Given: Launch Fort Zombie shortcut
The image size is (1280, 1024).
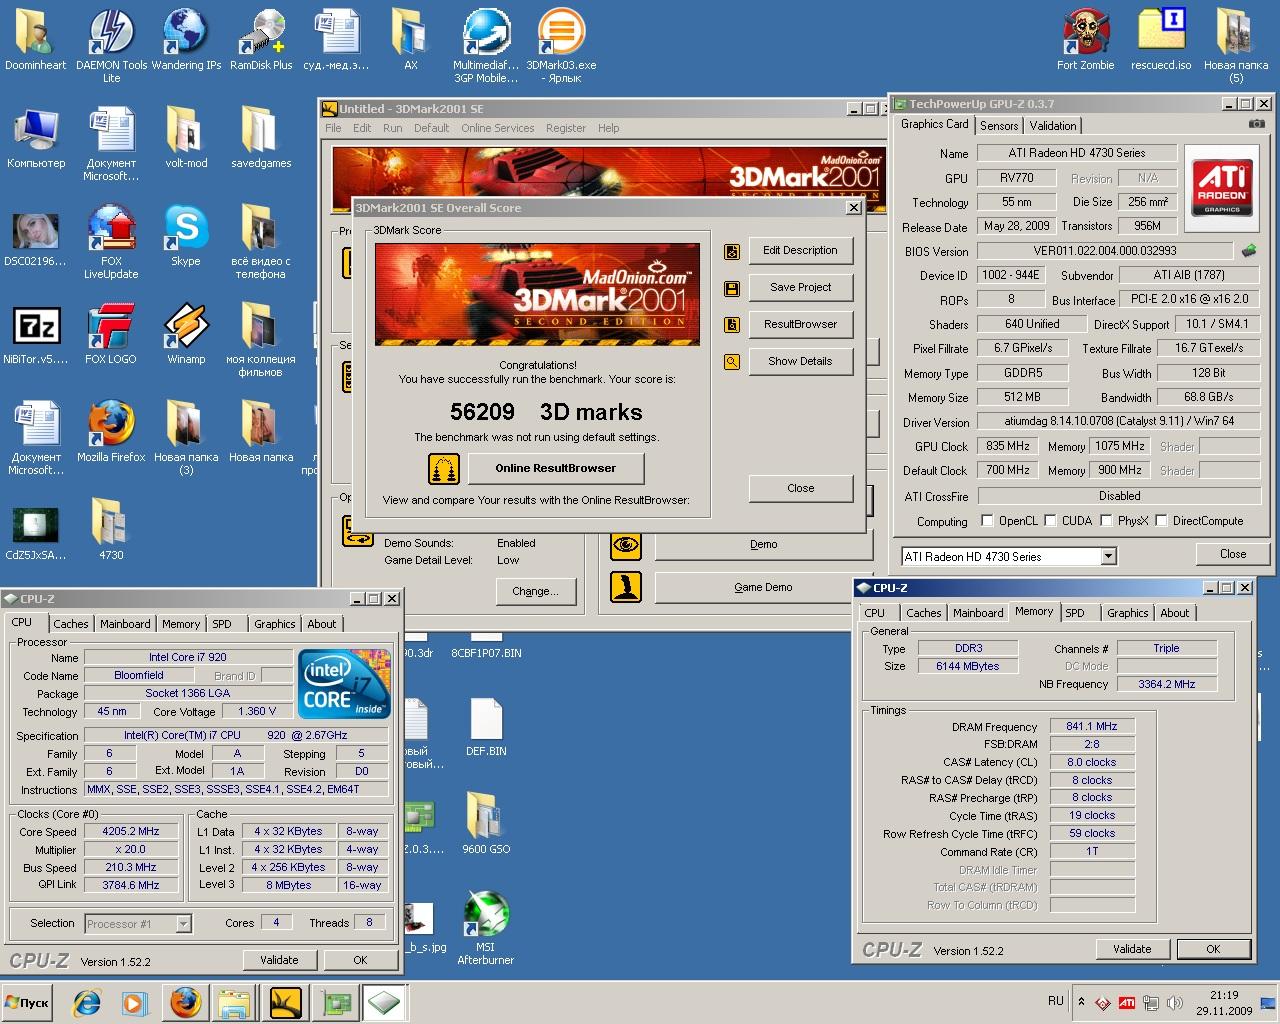Looking at the screenshot, I should pyautogui.click(x=1086, y=40).
